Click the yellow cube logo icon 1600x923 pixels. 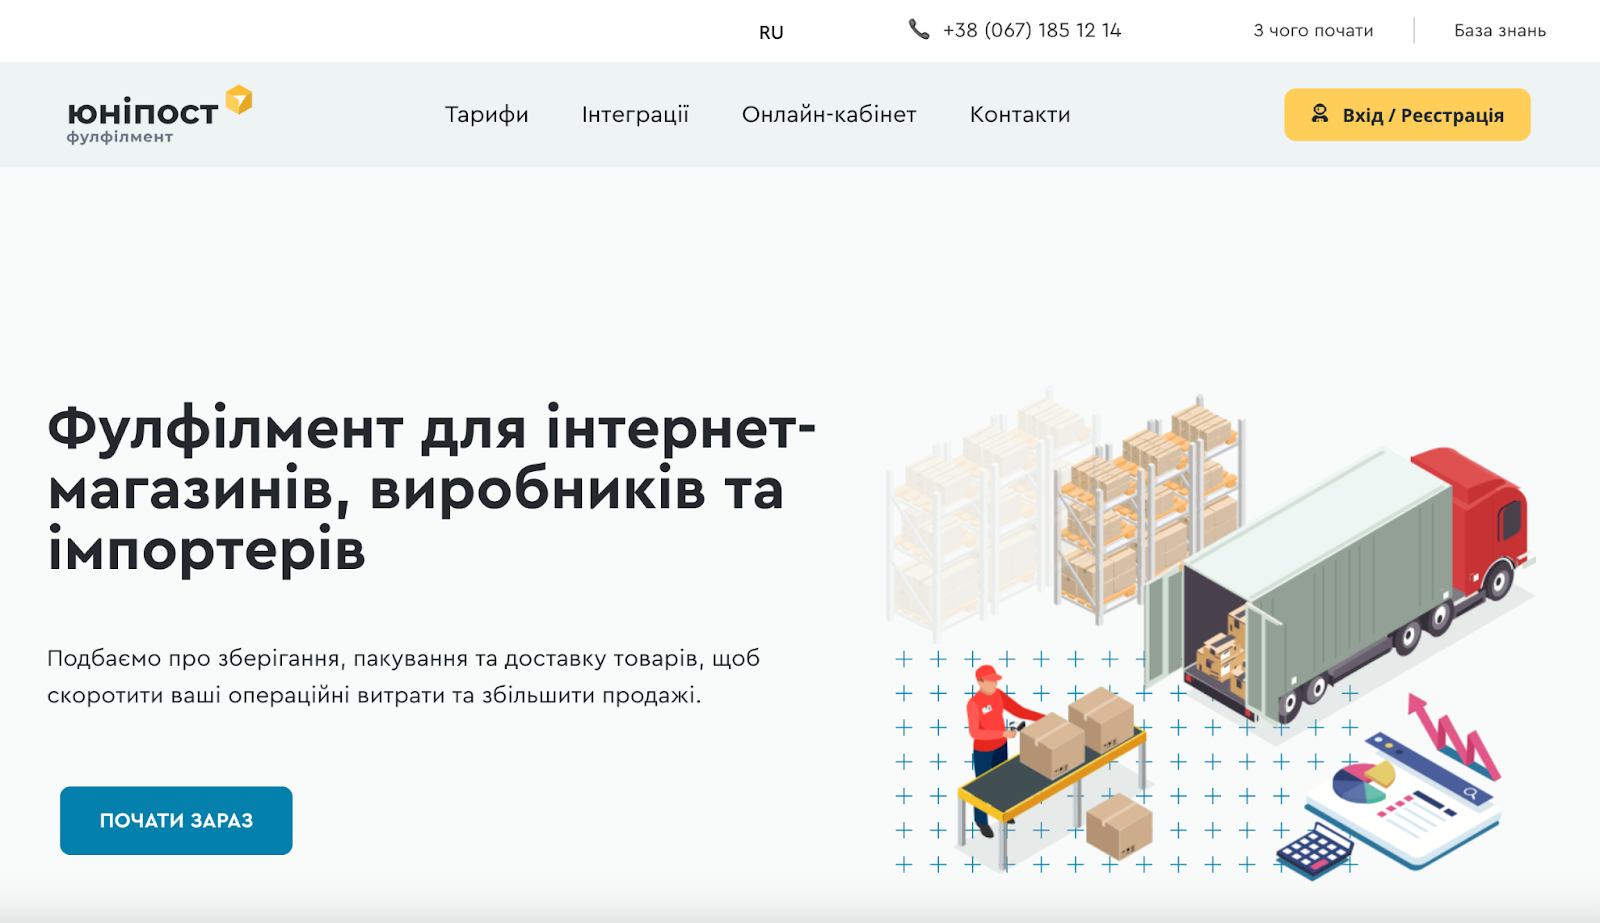point(239,99)
